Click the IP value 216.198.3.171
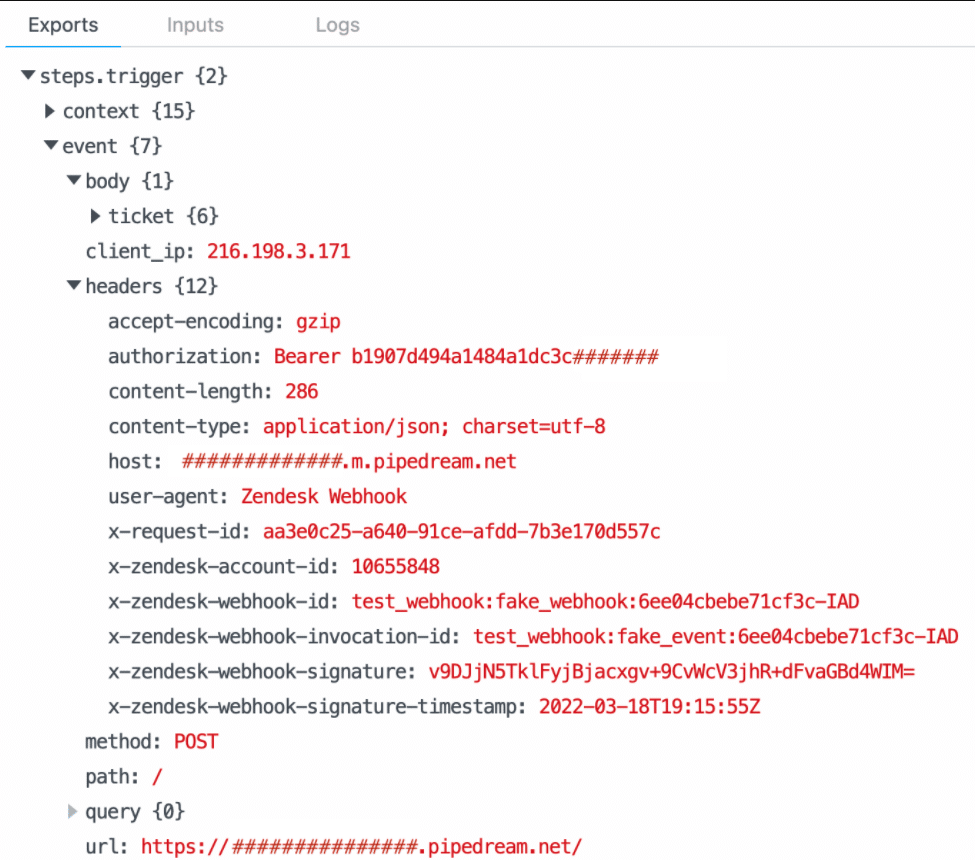975x860 pixels. [279, 251]
